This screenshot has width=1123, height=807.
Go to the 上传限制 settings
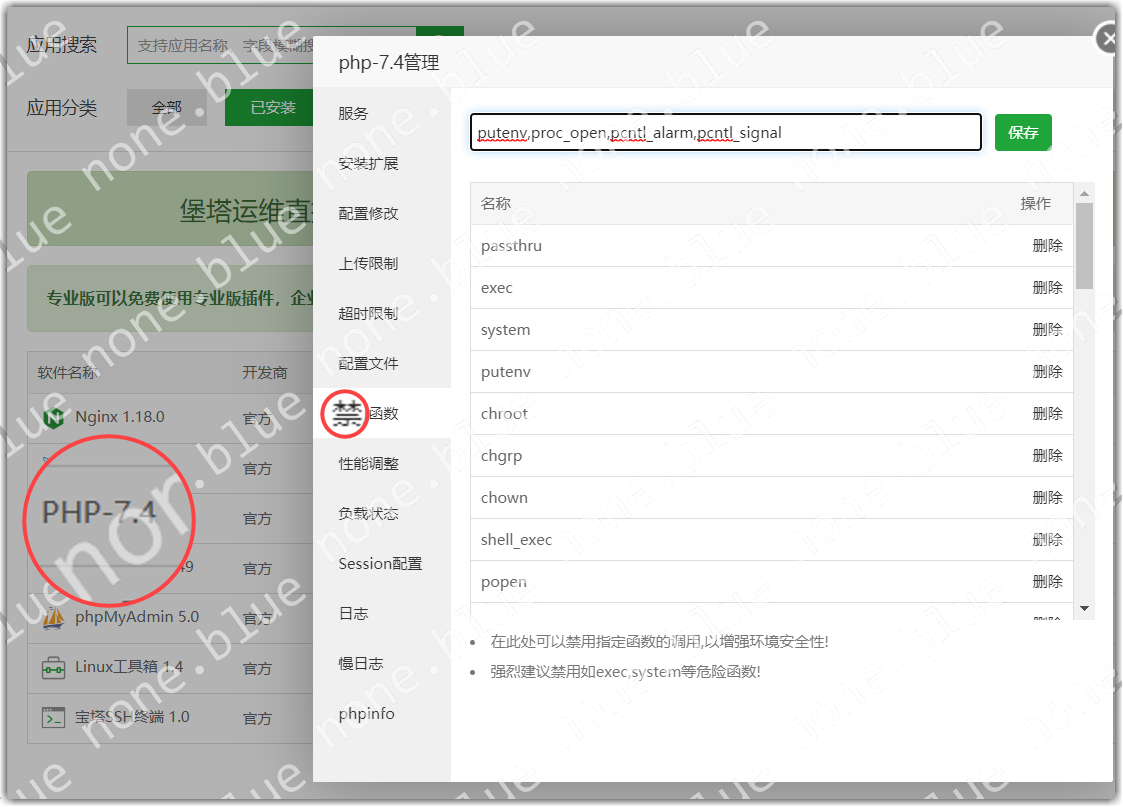click(x=368, y=263)
